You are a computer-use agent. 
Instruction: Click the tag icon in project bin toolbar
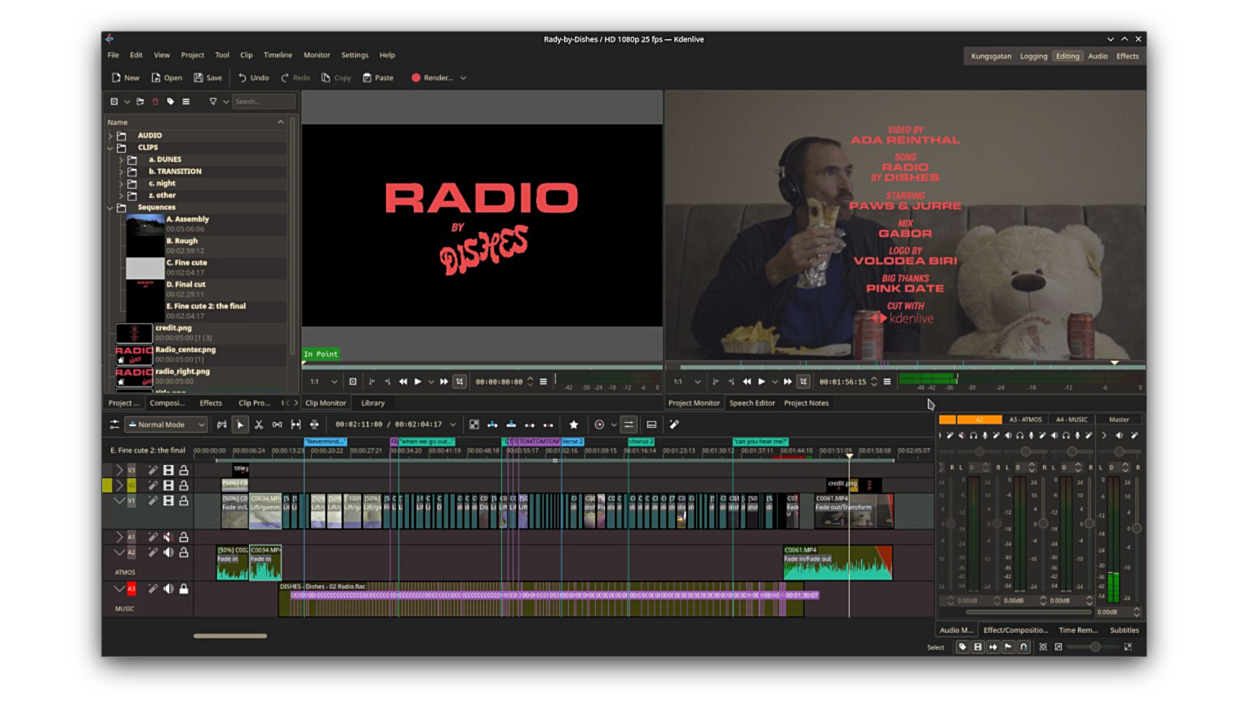tap(170, 102)
